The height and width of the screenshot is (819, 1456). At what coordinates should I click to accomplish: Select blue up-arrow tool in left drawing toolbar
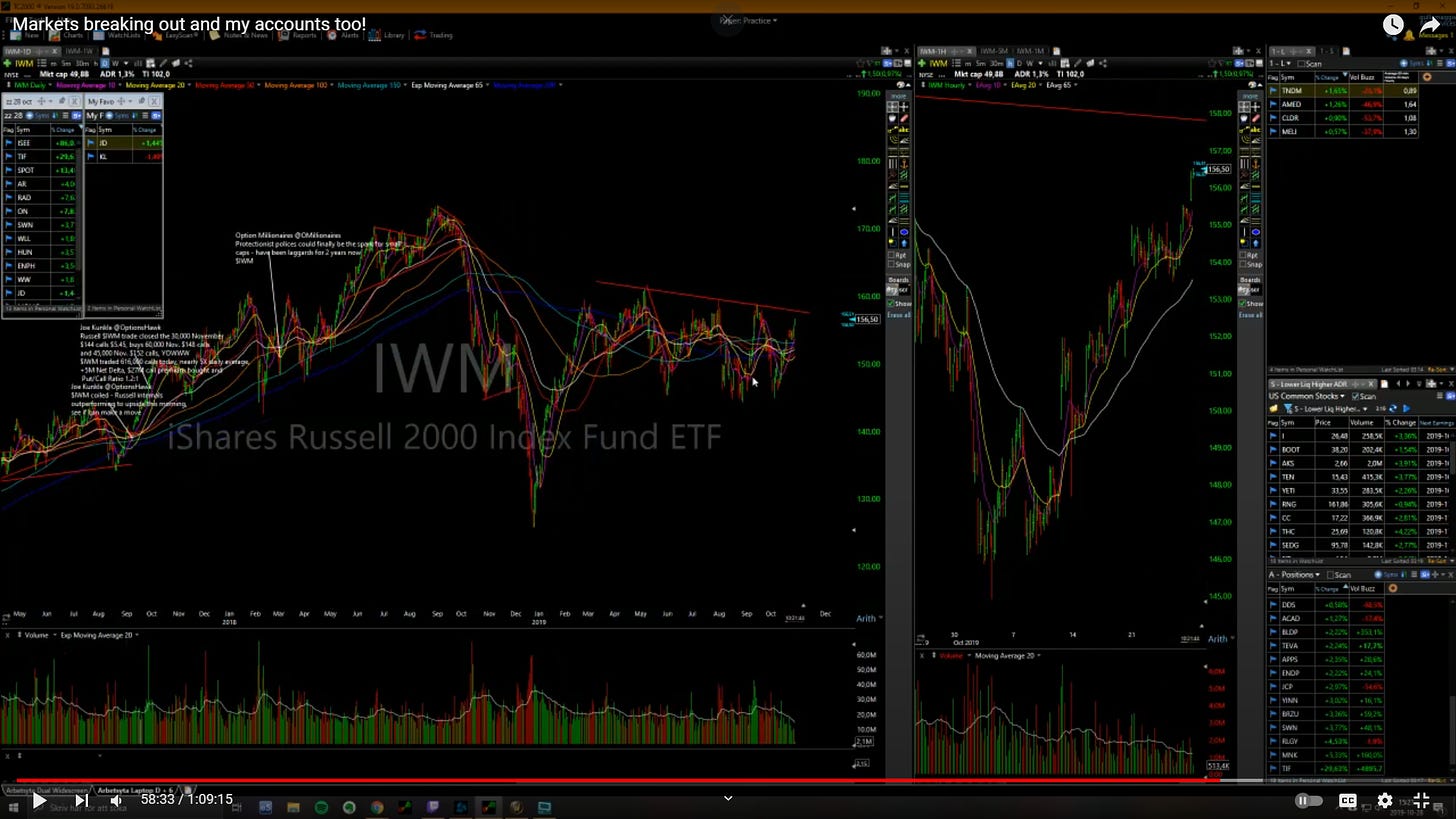[x=904, y=243]
